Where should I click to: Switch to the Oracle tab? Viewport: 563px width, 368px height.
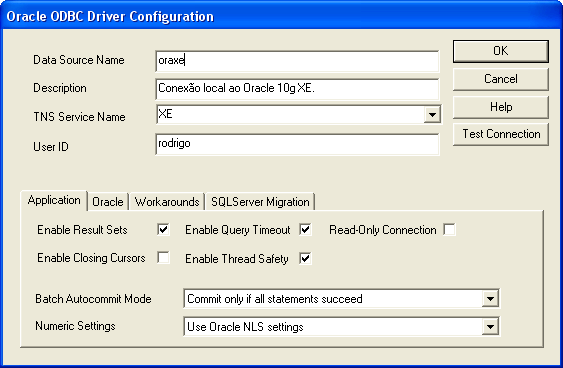[108, 202]
